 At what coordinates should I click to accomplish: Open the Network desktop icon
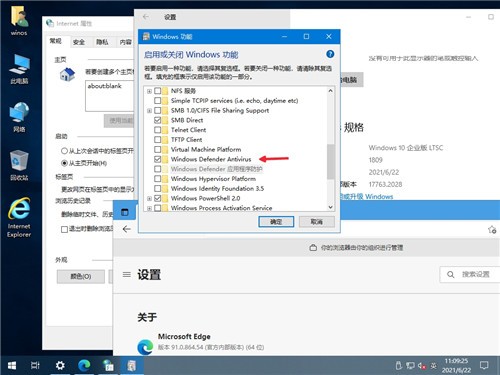click(19, 117)
